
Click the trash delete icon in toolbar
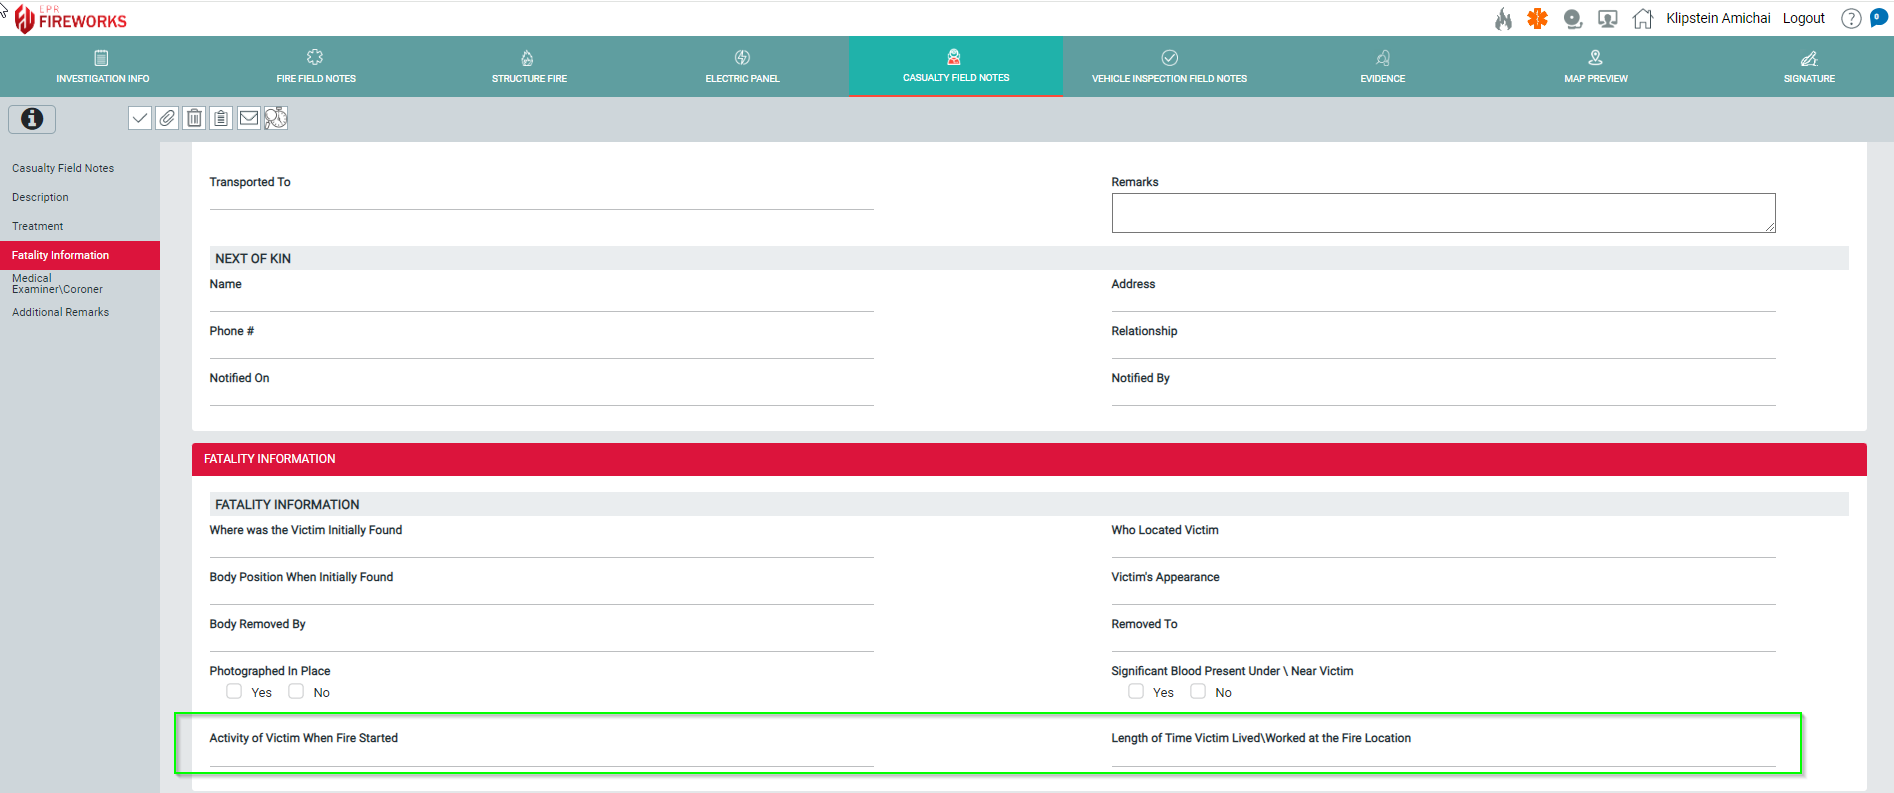click(x=194, y=118)
